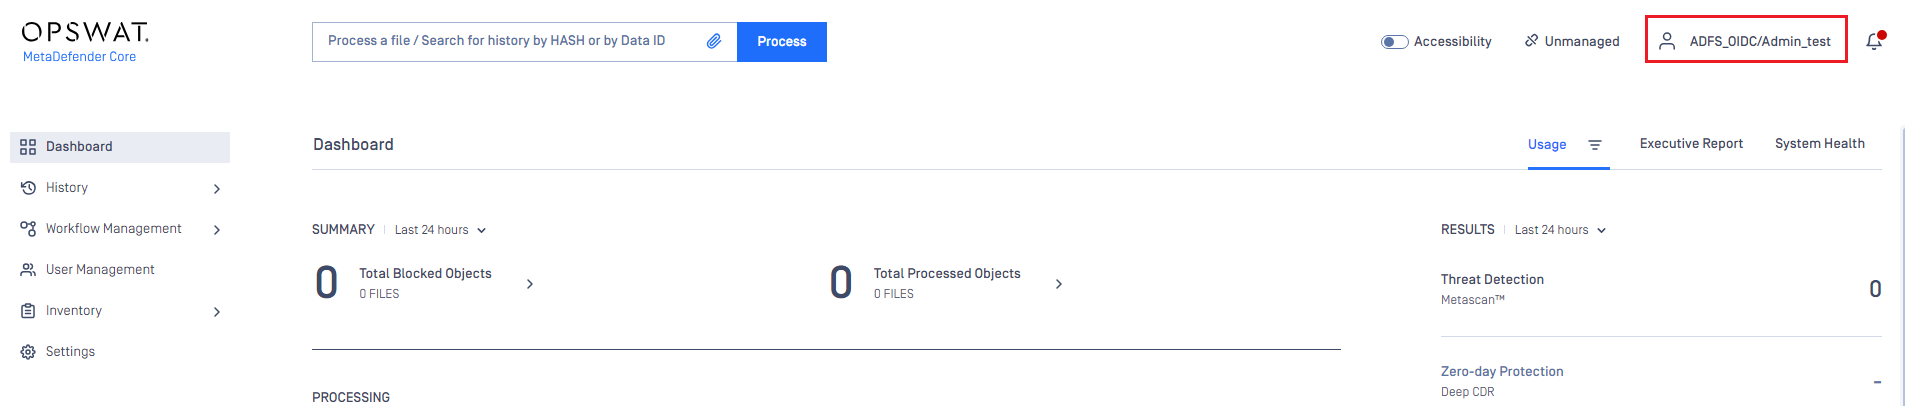Expand the History sidebar submenu chevron
The width and height of the screenshot is (1905, 406).
point(217,189)
